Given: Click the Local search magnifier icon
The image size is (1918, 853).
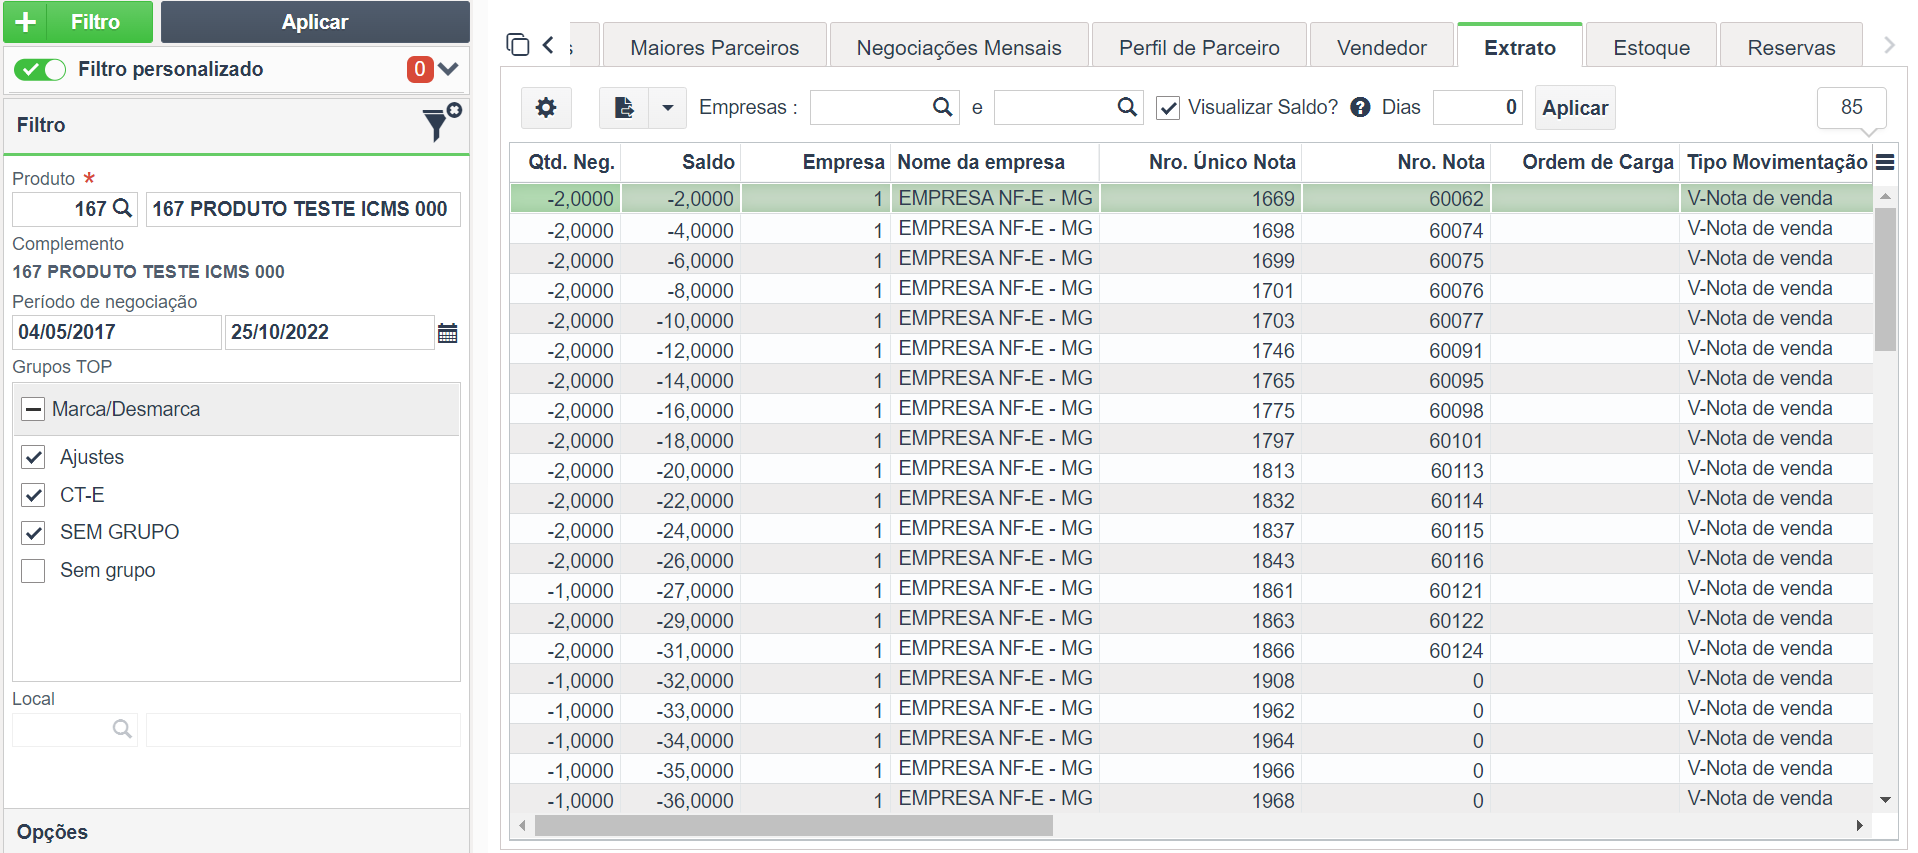Looking at the screenshot, I should point(122,729).
